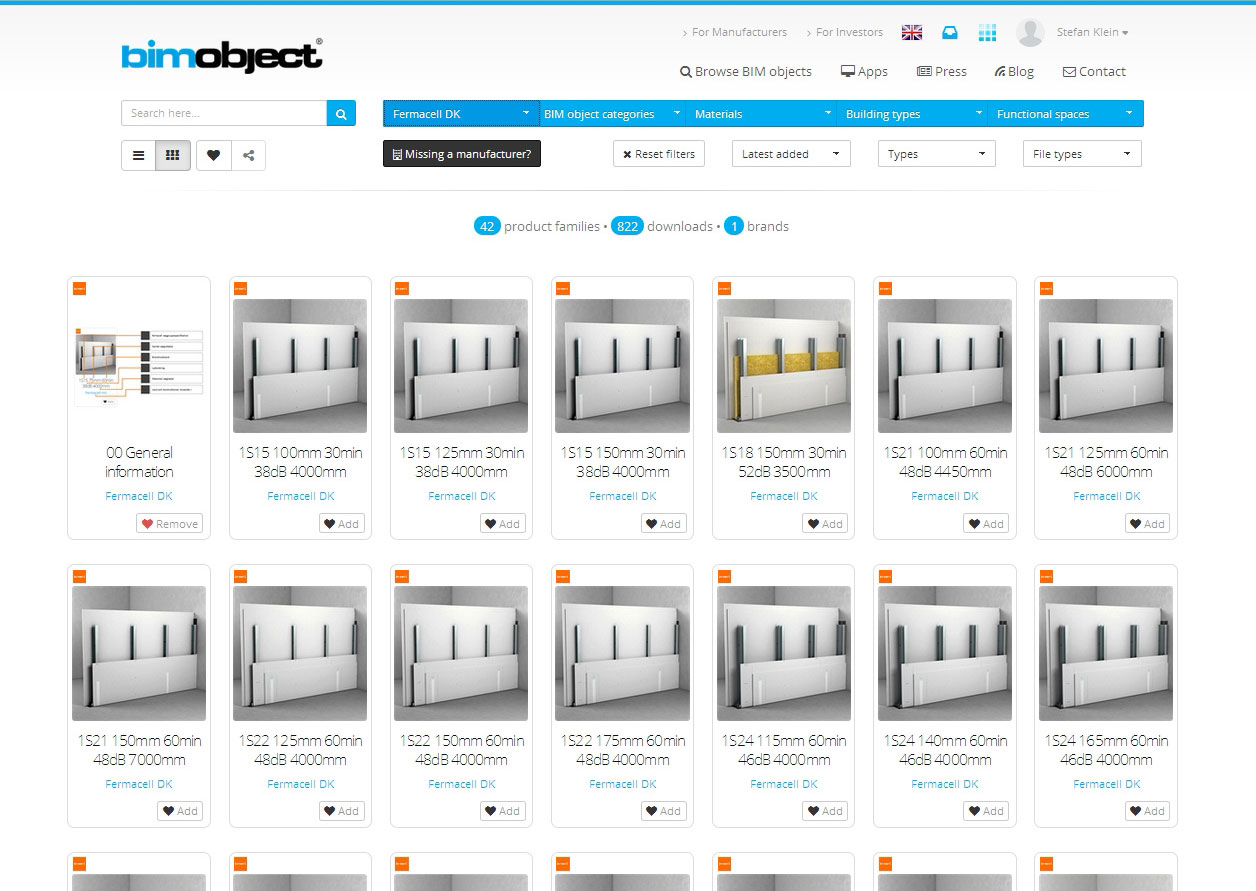This screenshot has width=1256, height=891.
Task: Open the File types dropdown
Action: 1082,154
